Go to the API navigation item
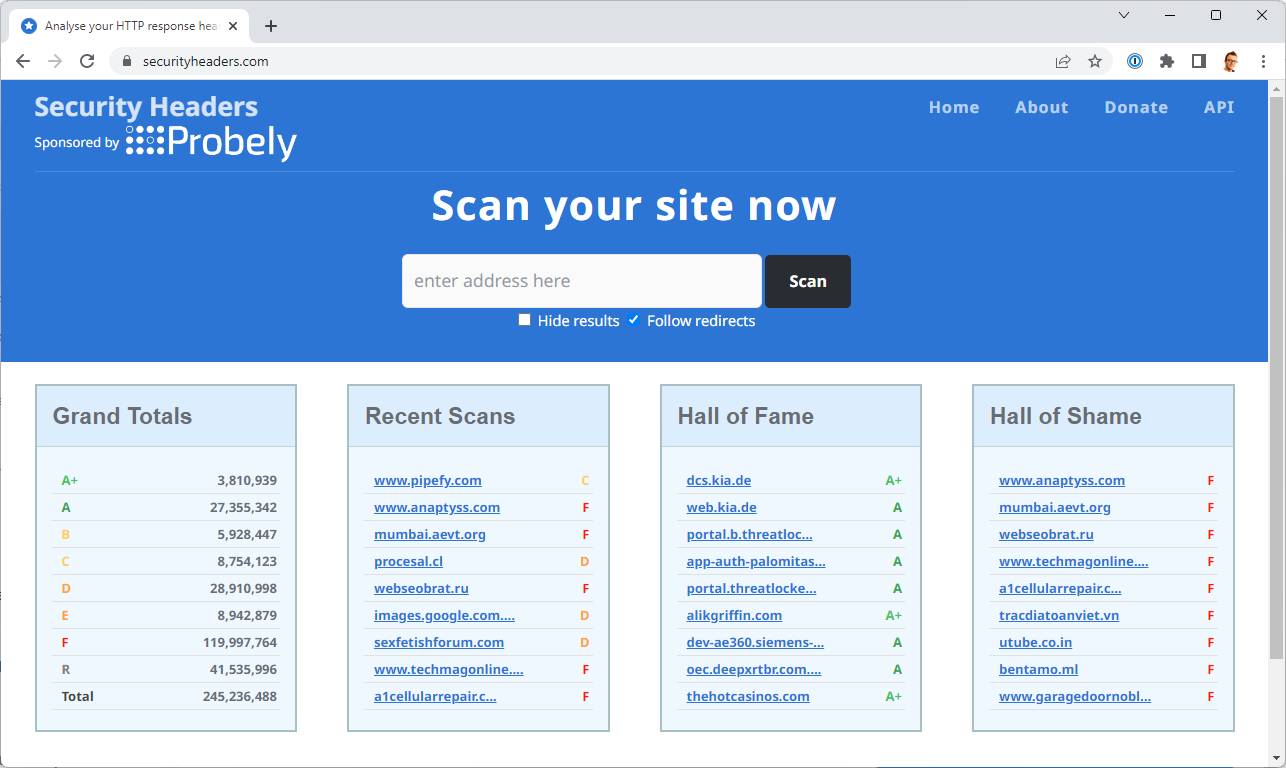Image resolution: width=1286 pixels, height=768 pixels. 1218,107
